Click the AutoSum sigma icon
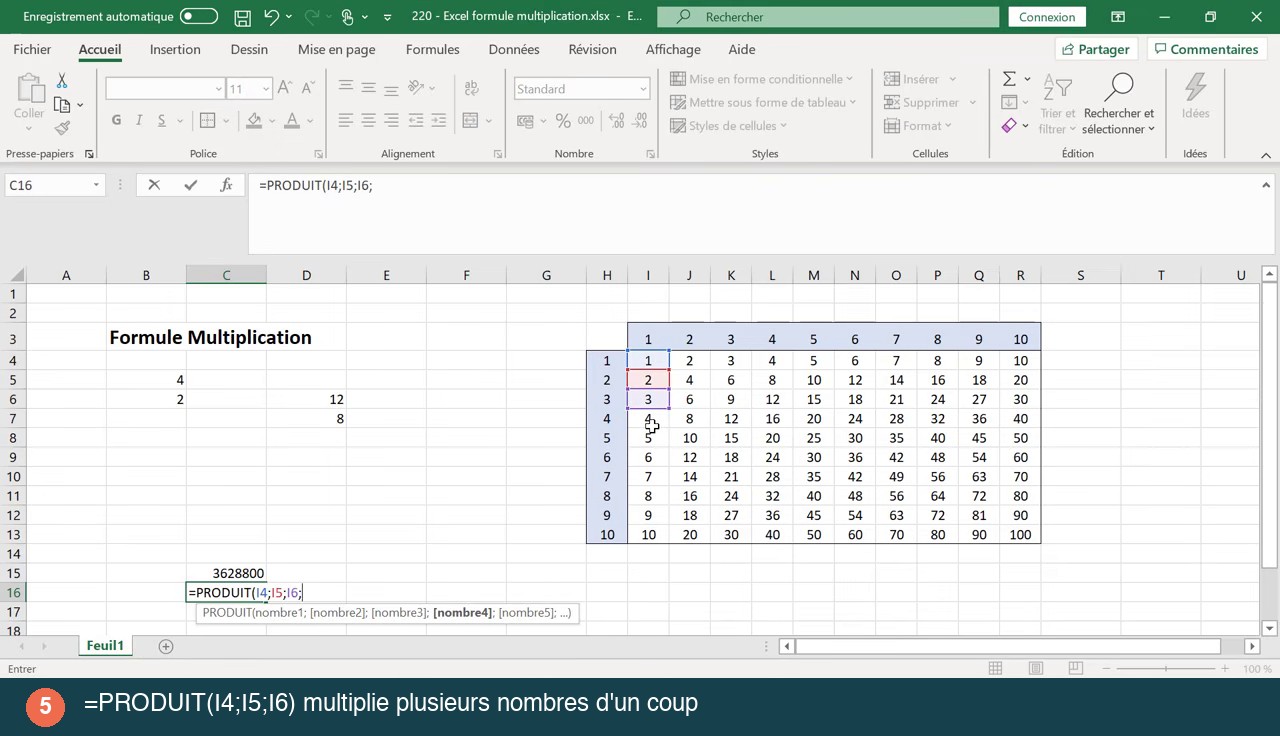The height and width of the screenshot is (736, 1280). coord(1009,79)
